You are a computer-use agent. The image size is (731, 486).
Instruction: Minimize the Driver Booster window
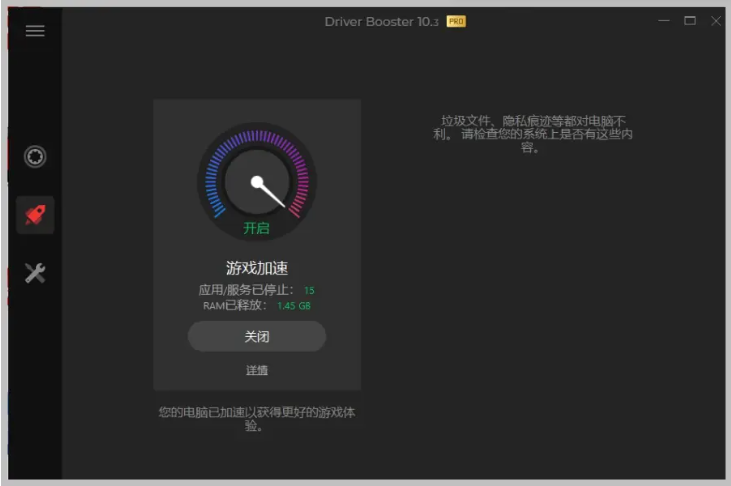pyautogui.click(x=664, y=21)
